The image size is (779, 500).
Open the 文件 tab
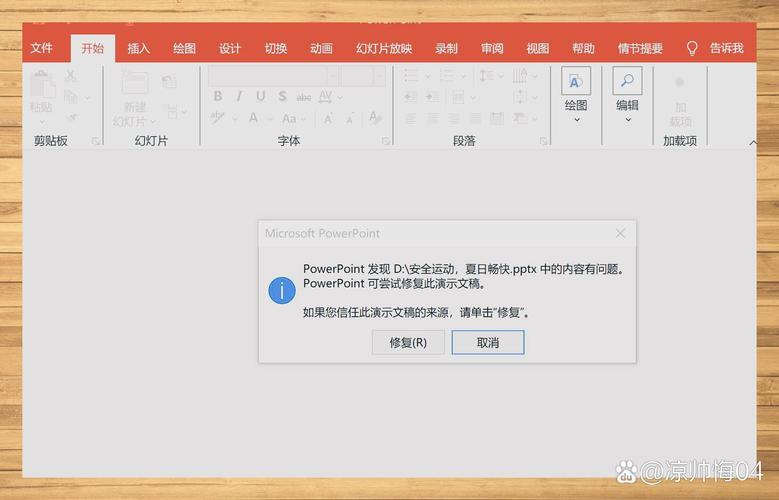click(x=41, y=48)
